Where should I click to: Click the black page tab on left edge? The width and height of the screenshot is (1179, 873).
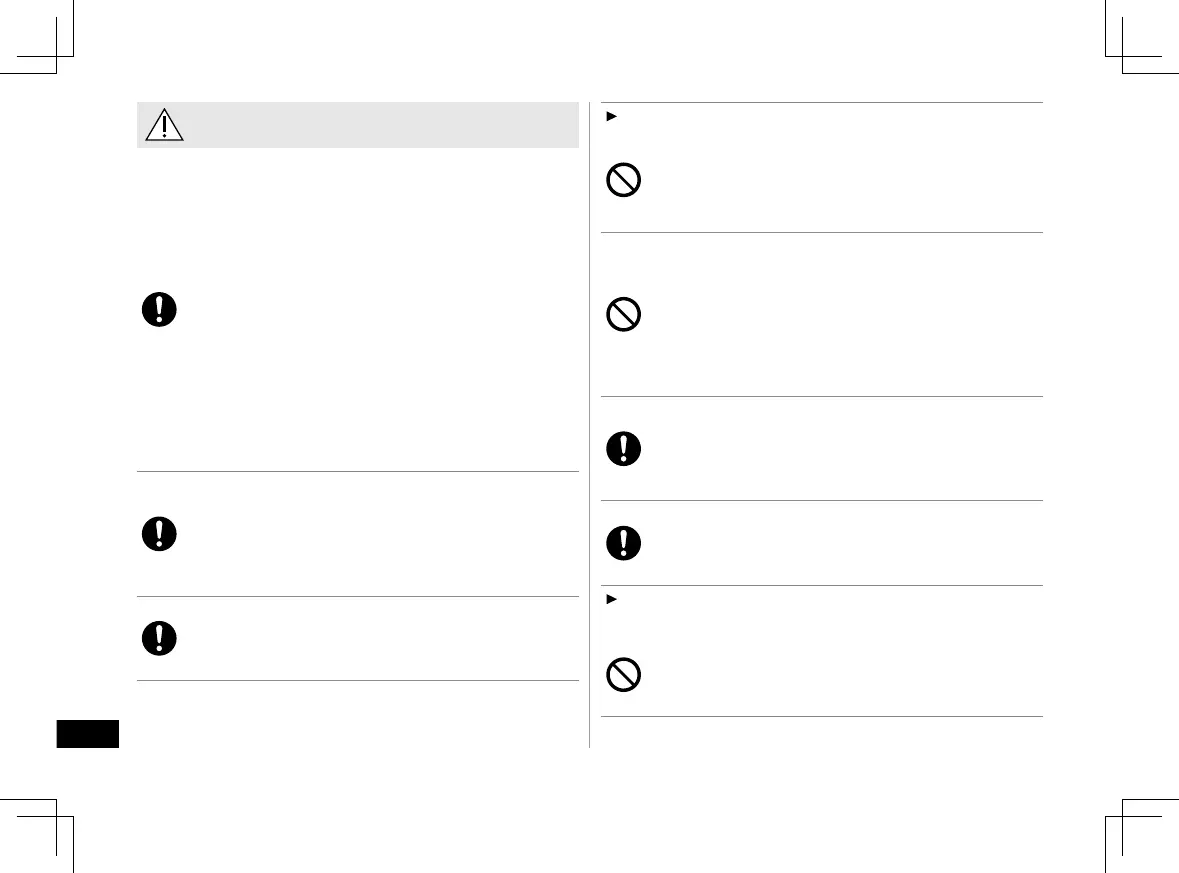(x=87, y=734)
